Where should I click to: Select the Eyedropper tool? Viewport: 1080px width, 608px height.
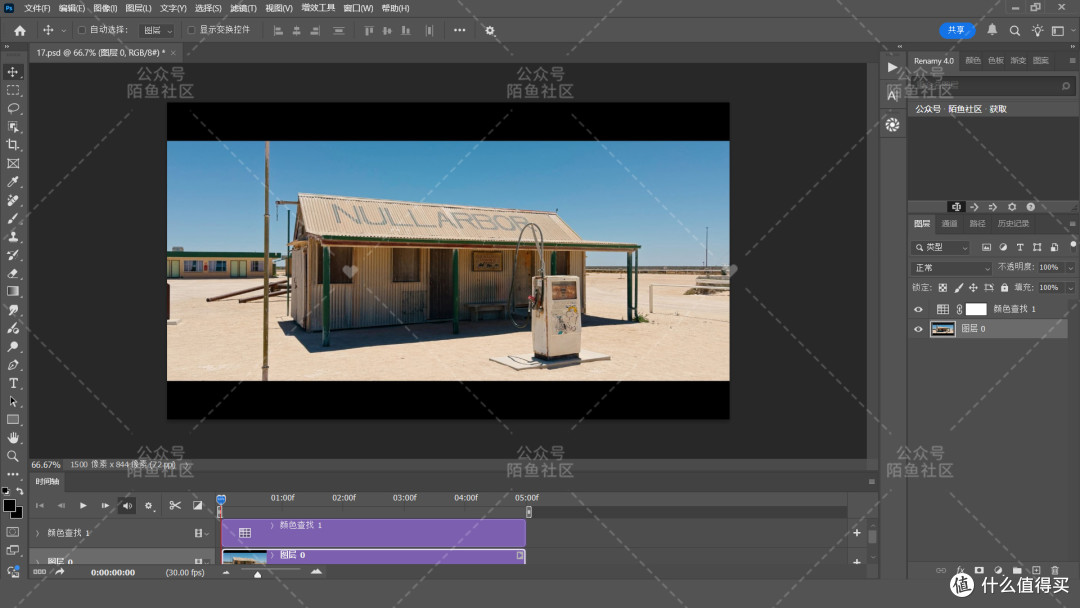(13, 181)
